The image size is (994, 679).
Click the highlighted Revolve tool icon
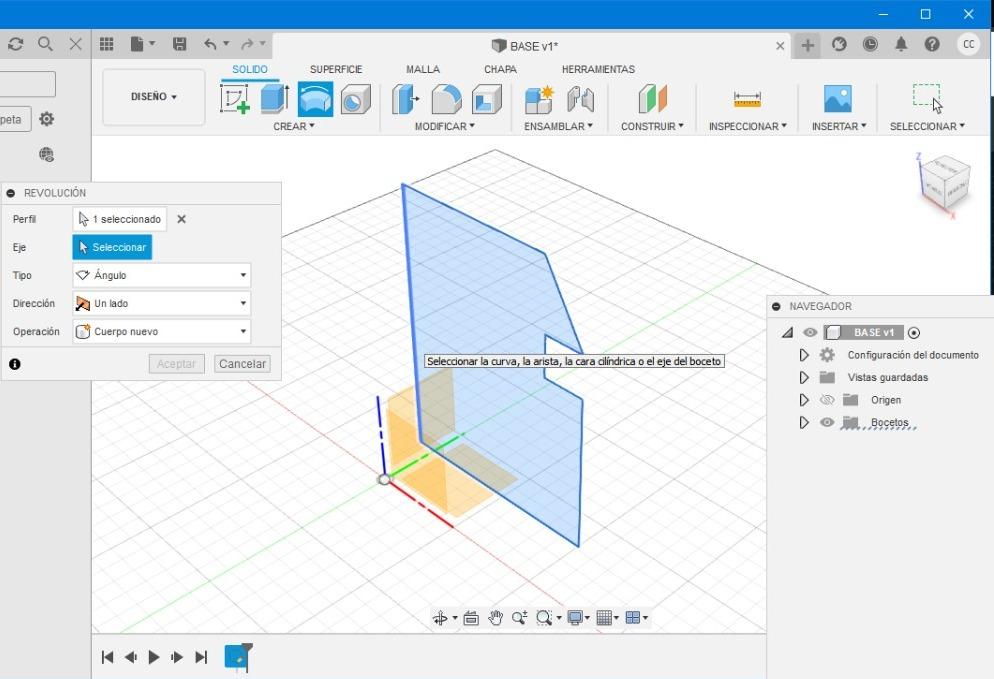315,99
